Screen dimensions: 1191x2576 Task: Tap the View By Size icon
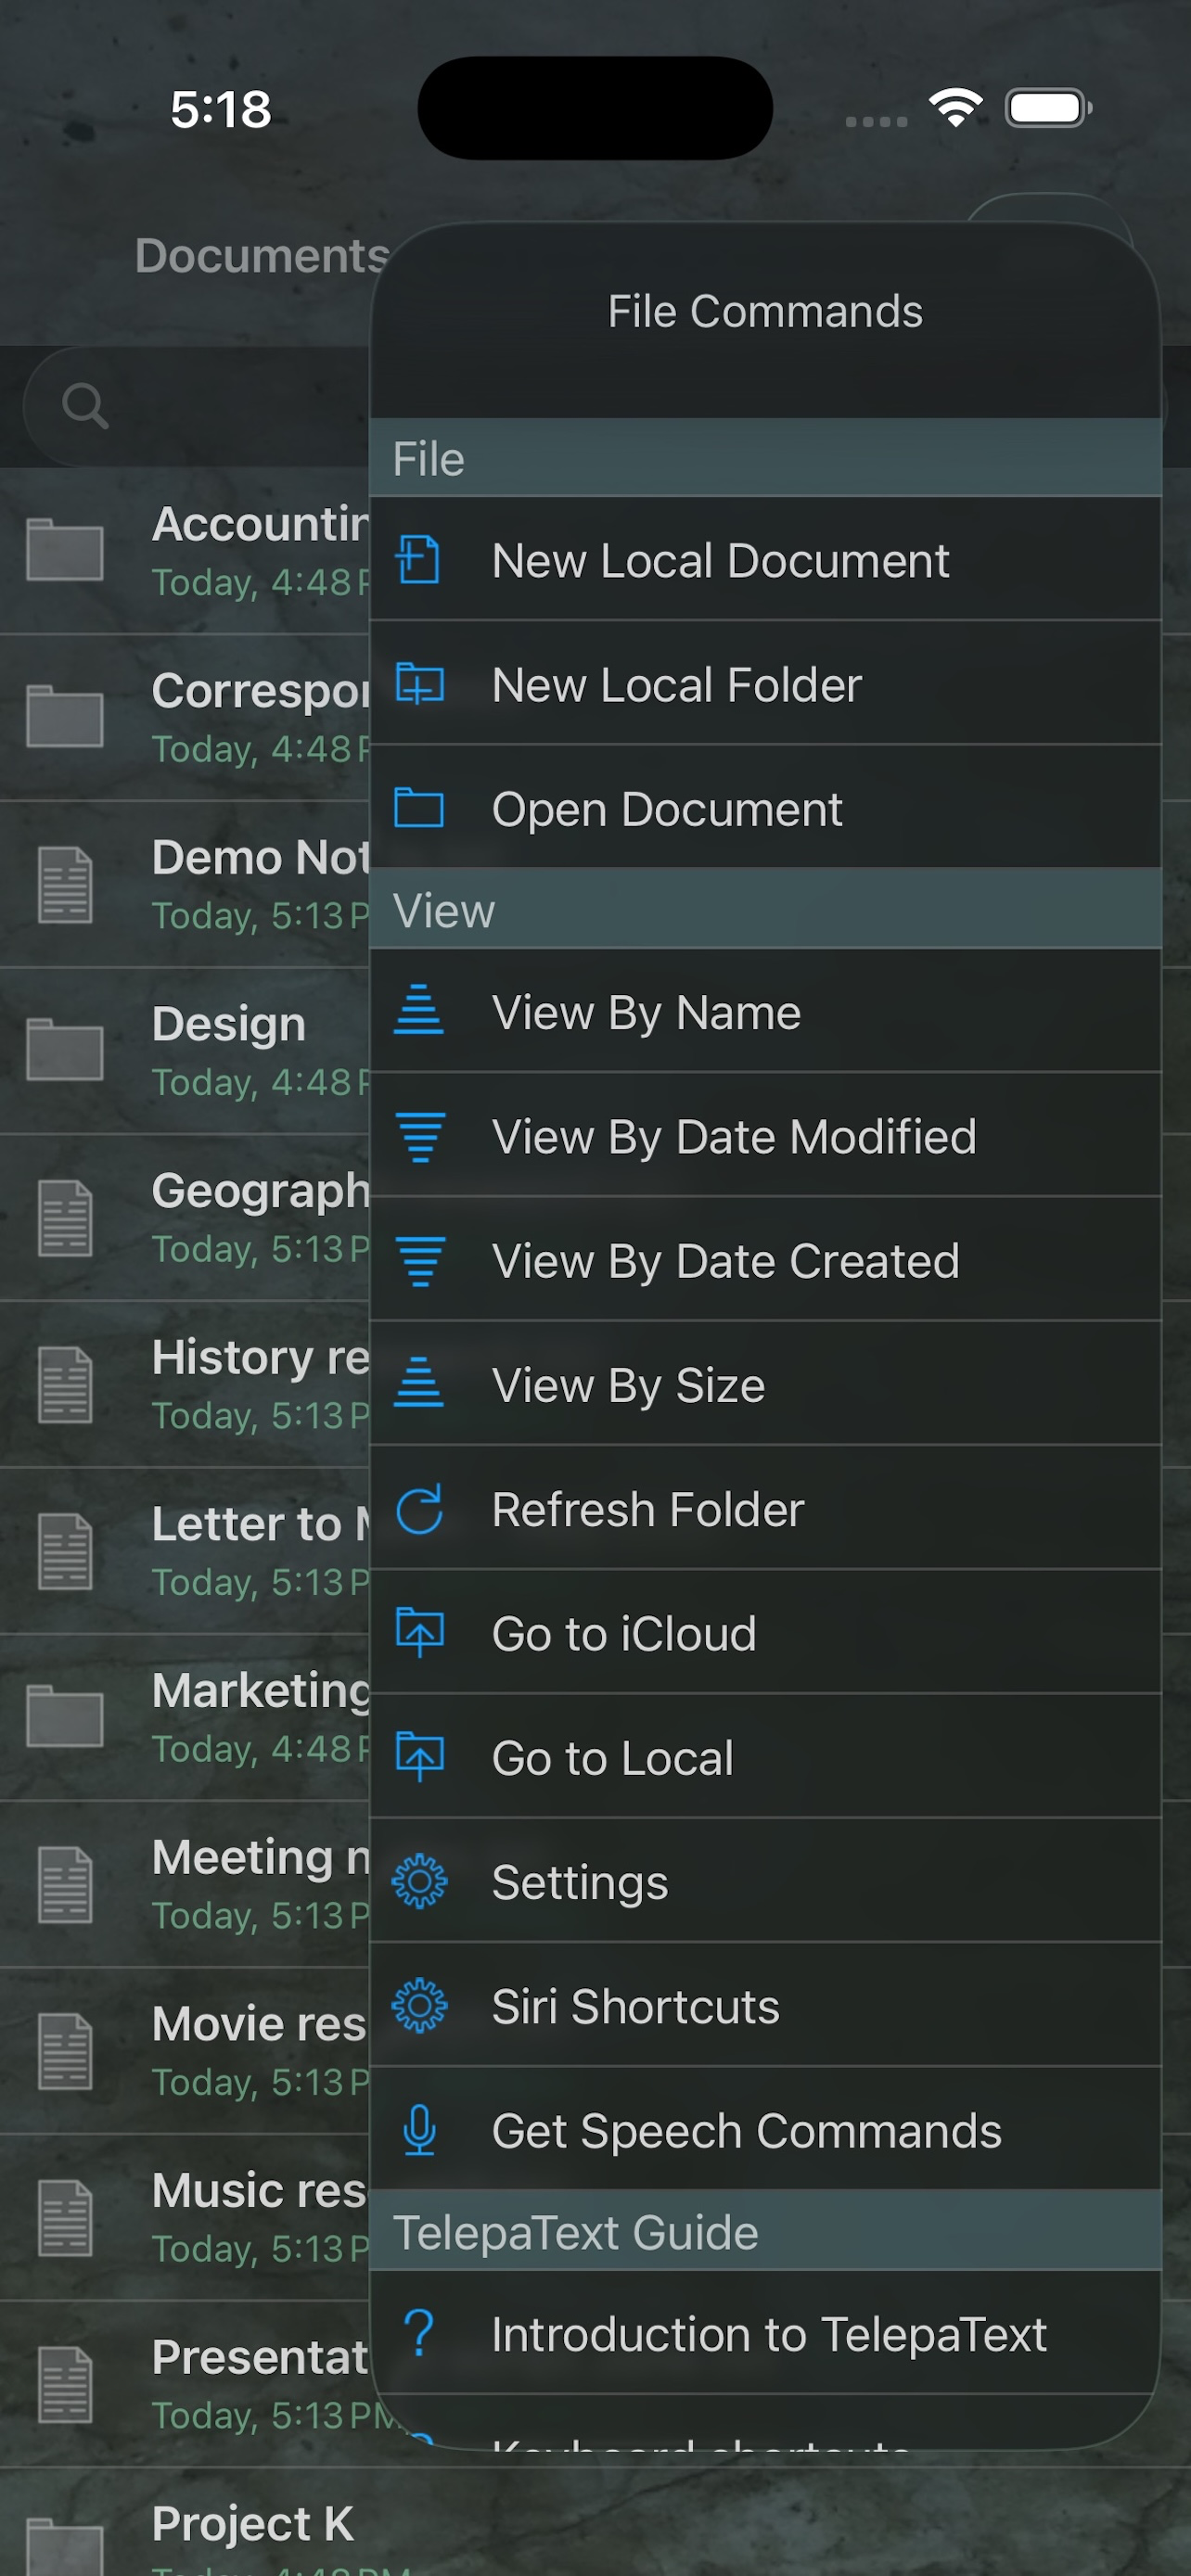(419, 1383)
